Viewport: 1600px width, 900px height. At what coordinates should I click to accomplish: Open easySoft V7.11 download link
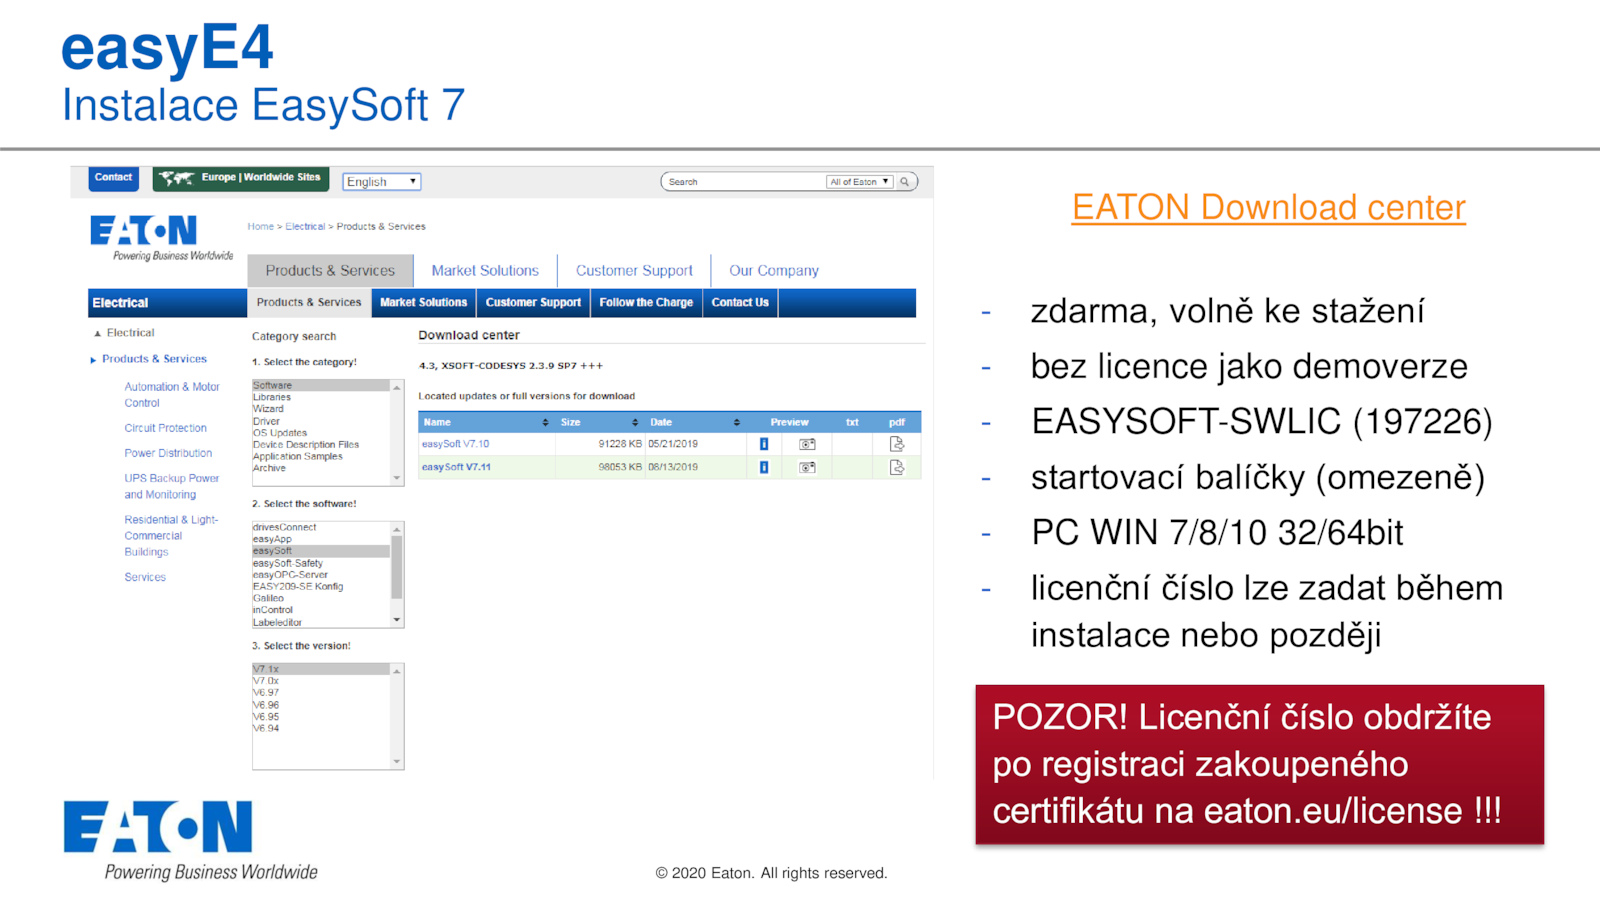click(456, 467)
